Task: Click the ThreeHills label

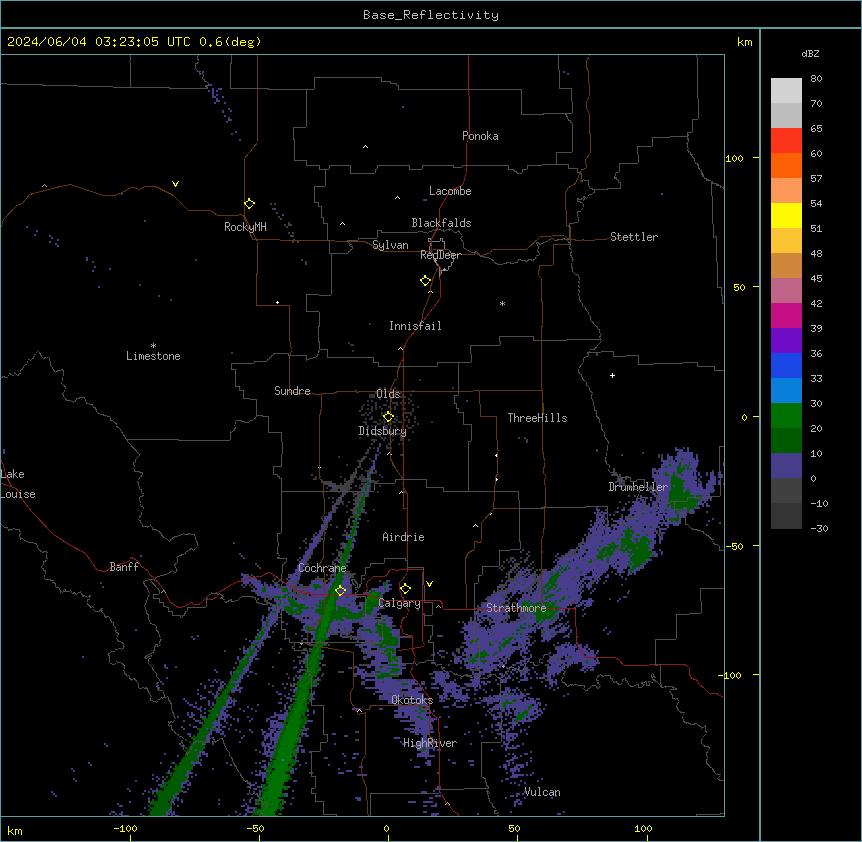Action: (537, 418)
